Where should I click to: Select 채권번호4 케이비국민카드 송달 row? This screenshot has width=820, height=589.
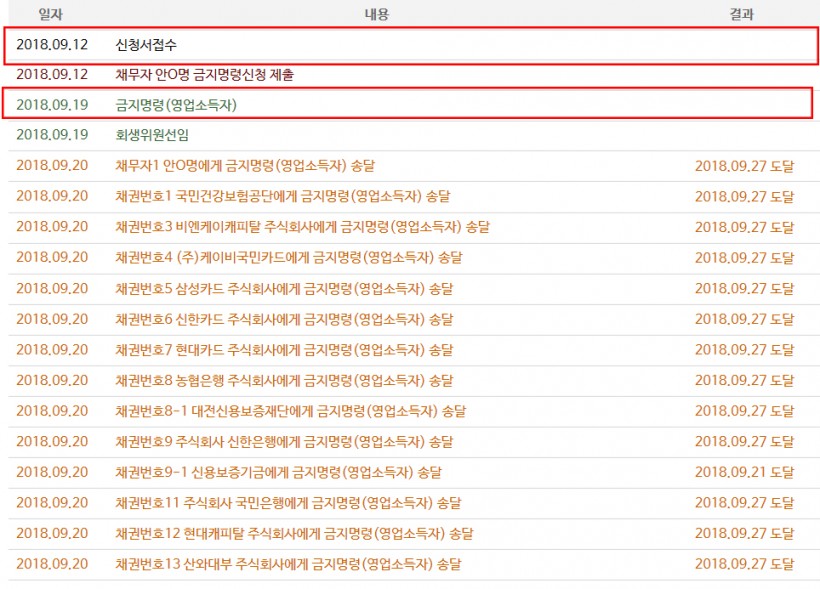click(414, 258)
